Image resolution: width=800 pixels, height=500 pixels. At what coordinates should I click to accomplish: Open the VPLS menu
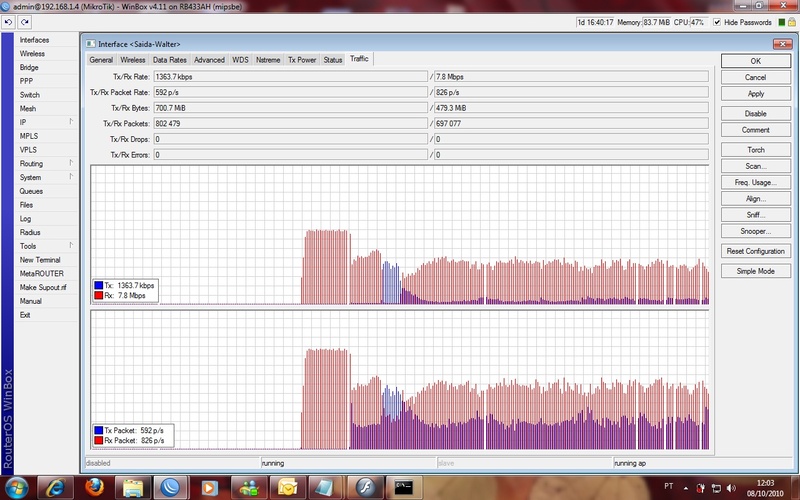coord(28,150)
